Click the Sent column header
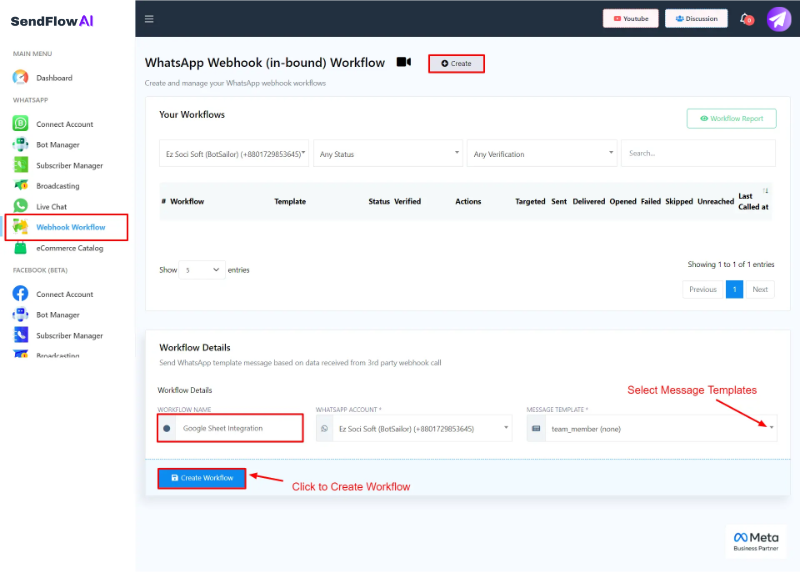800x572 pixels. click(559, 202)
